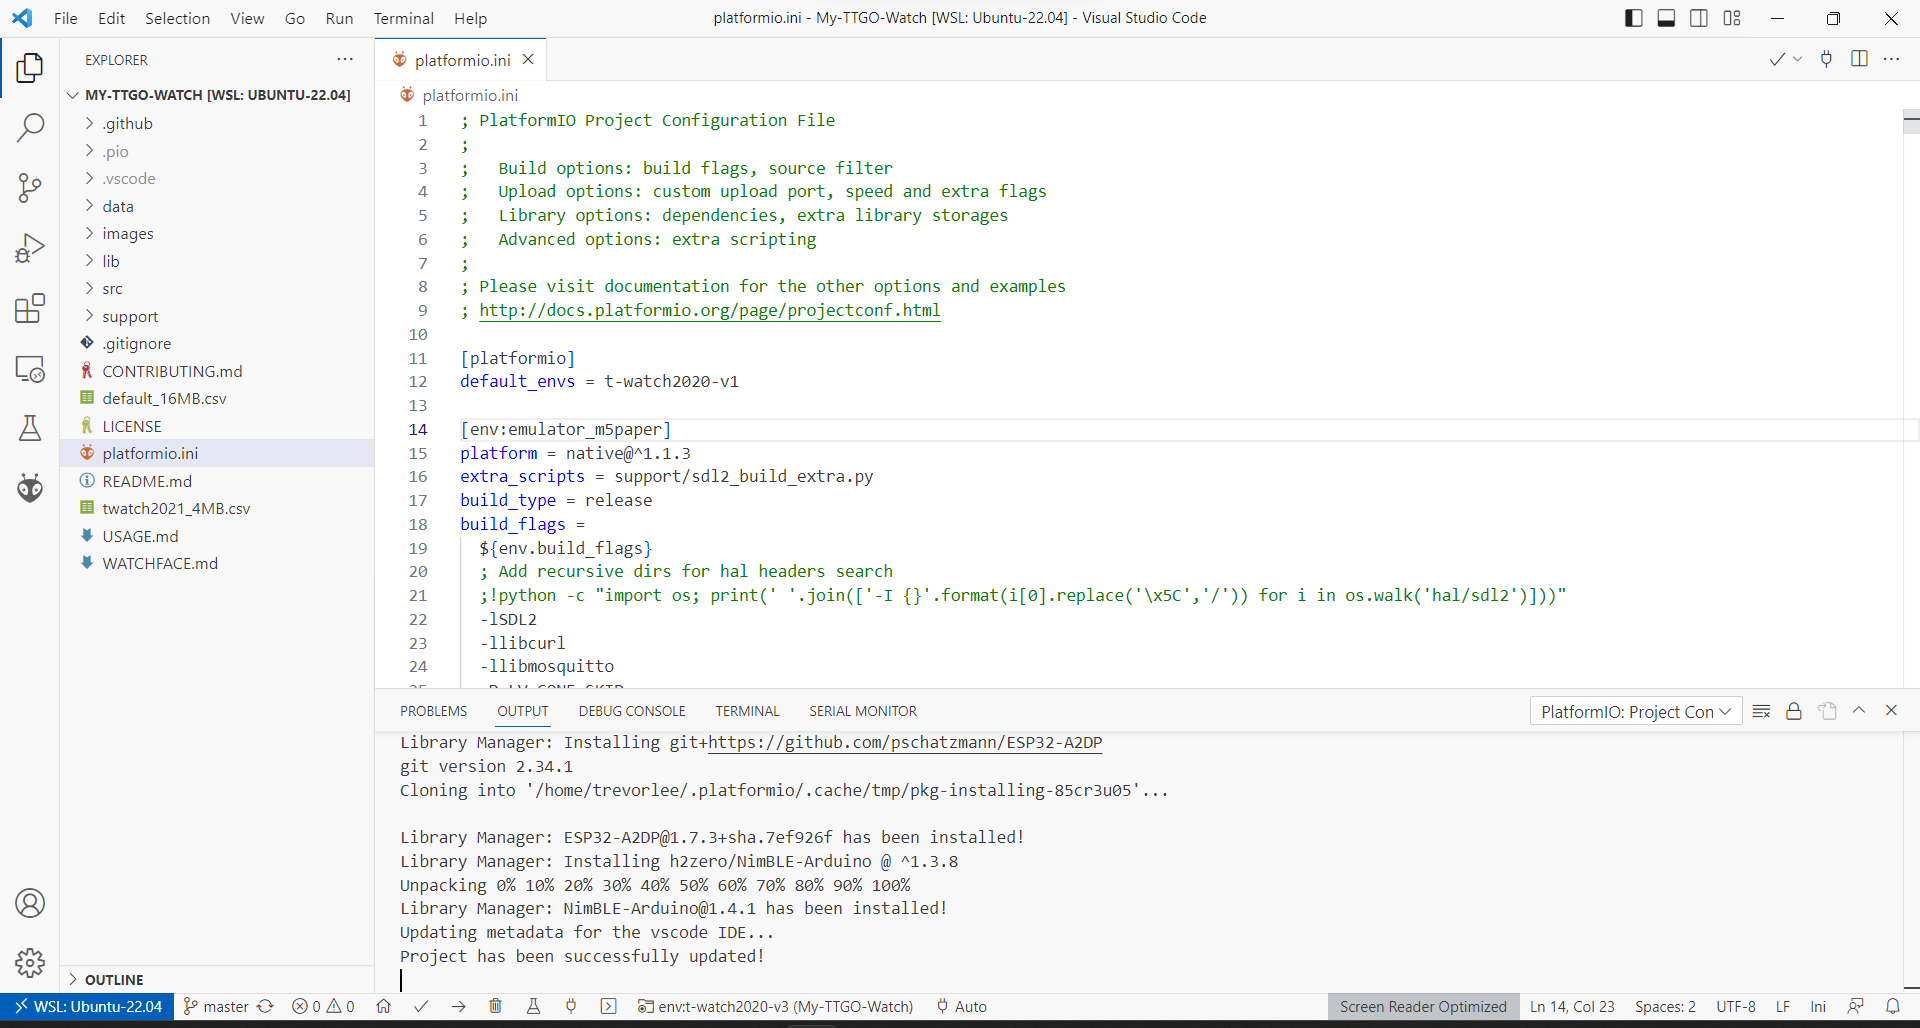The height and width of the screenshot is (1028, 1920).
Task: Run tests using the beaker icon
Action: (x=533, y=1006)
